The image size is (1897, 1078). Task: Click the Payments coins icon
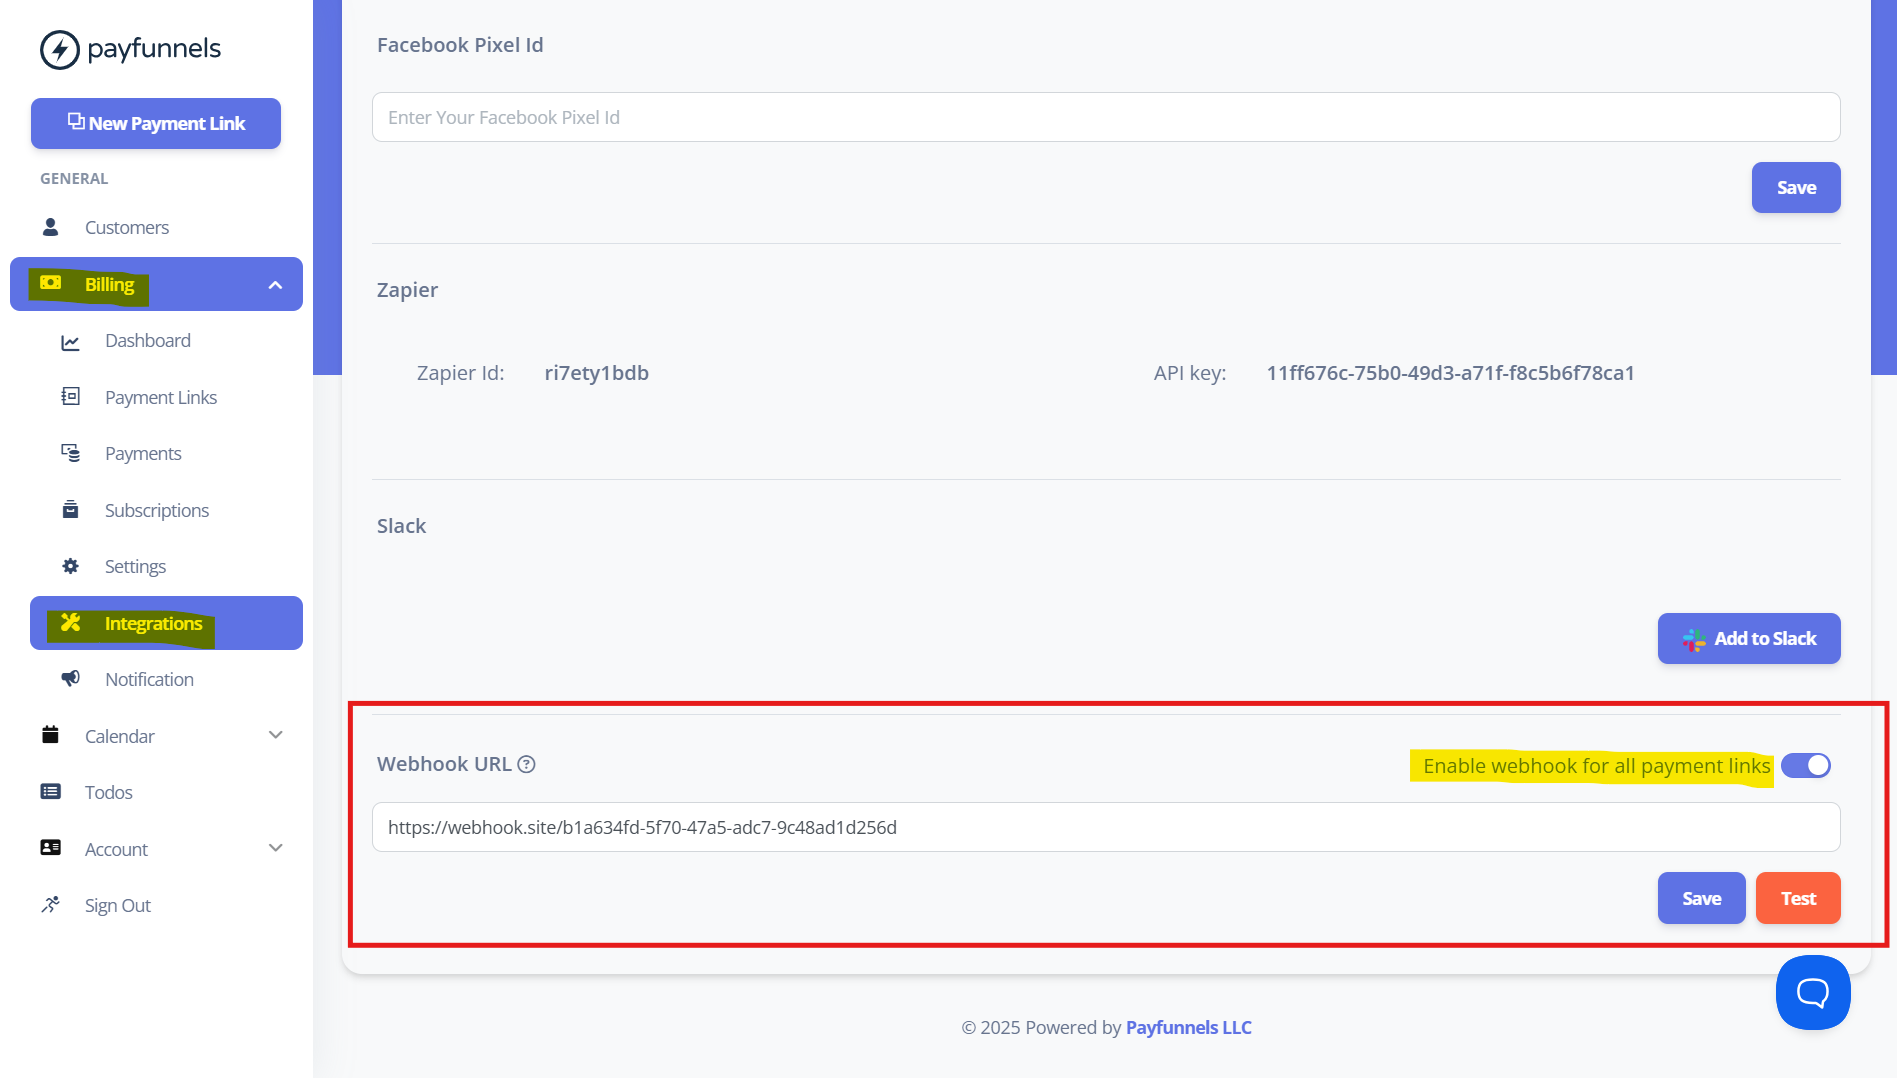[x=70, y=453]
